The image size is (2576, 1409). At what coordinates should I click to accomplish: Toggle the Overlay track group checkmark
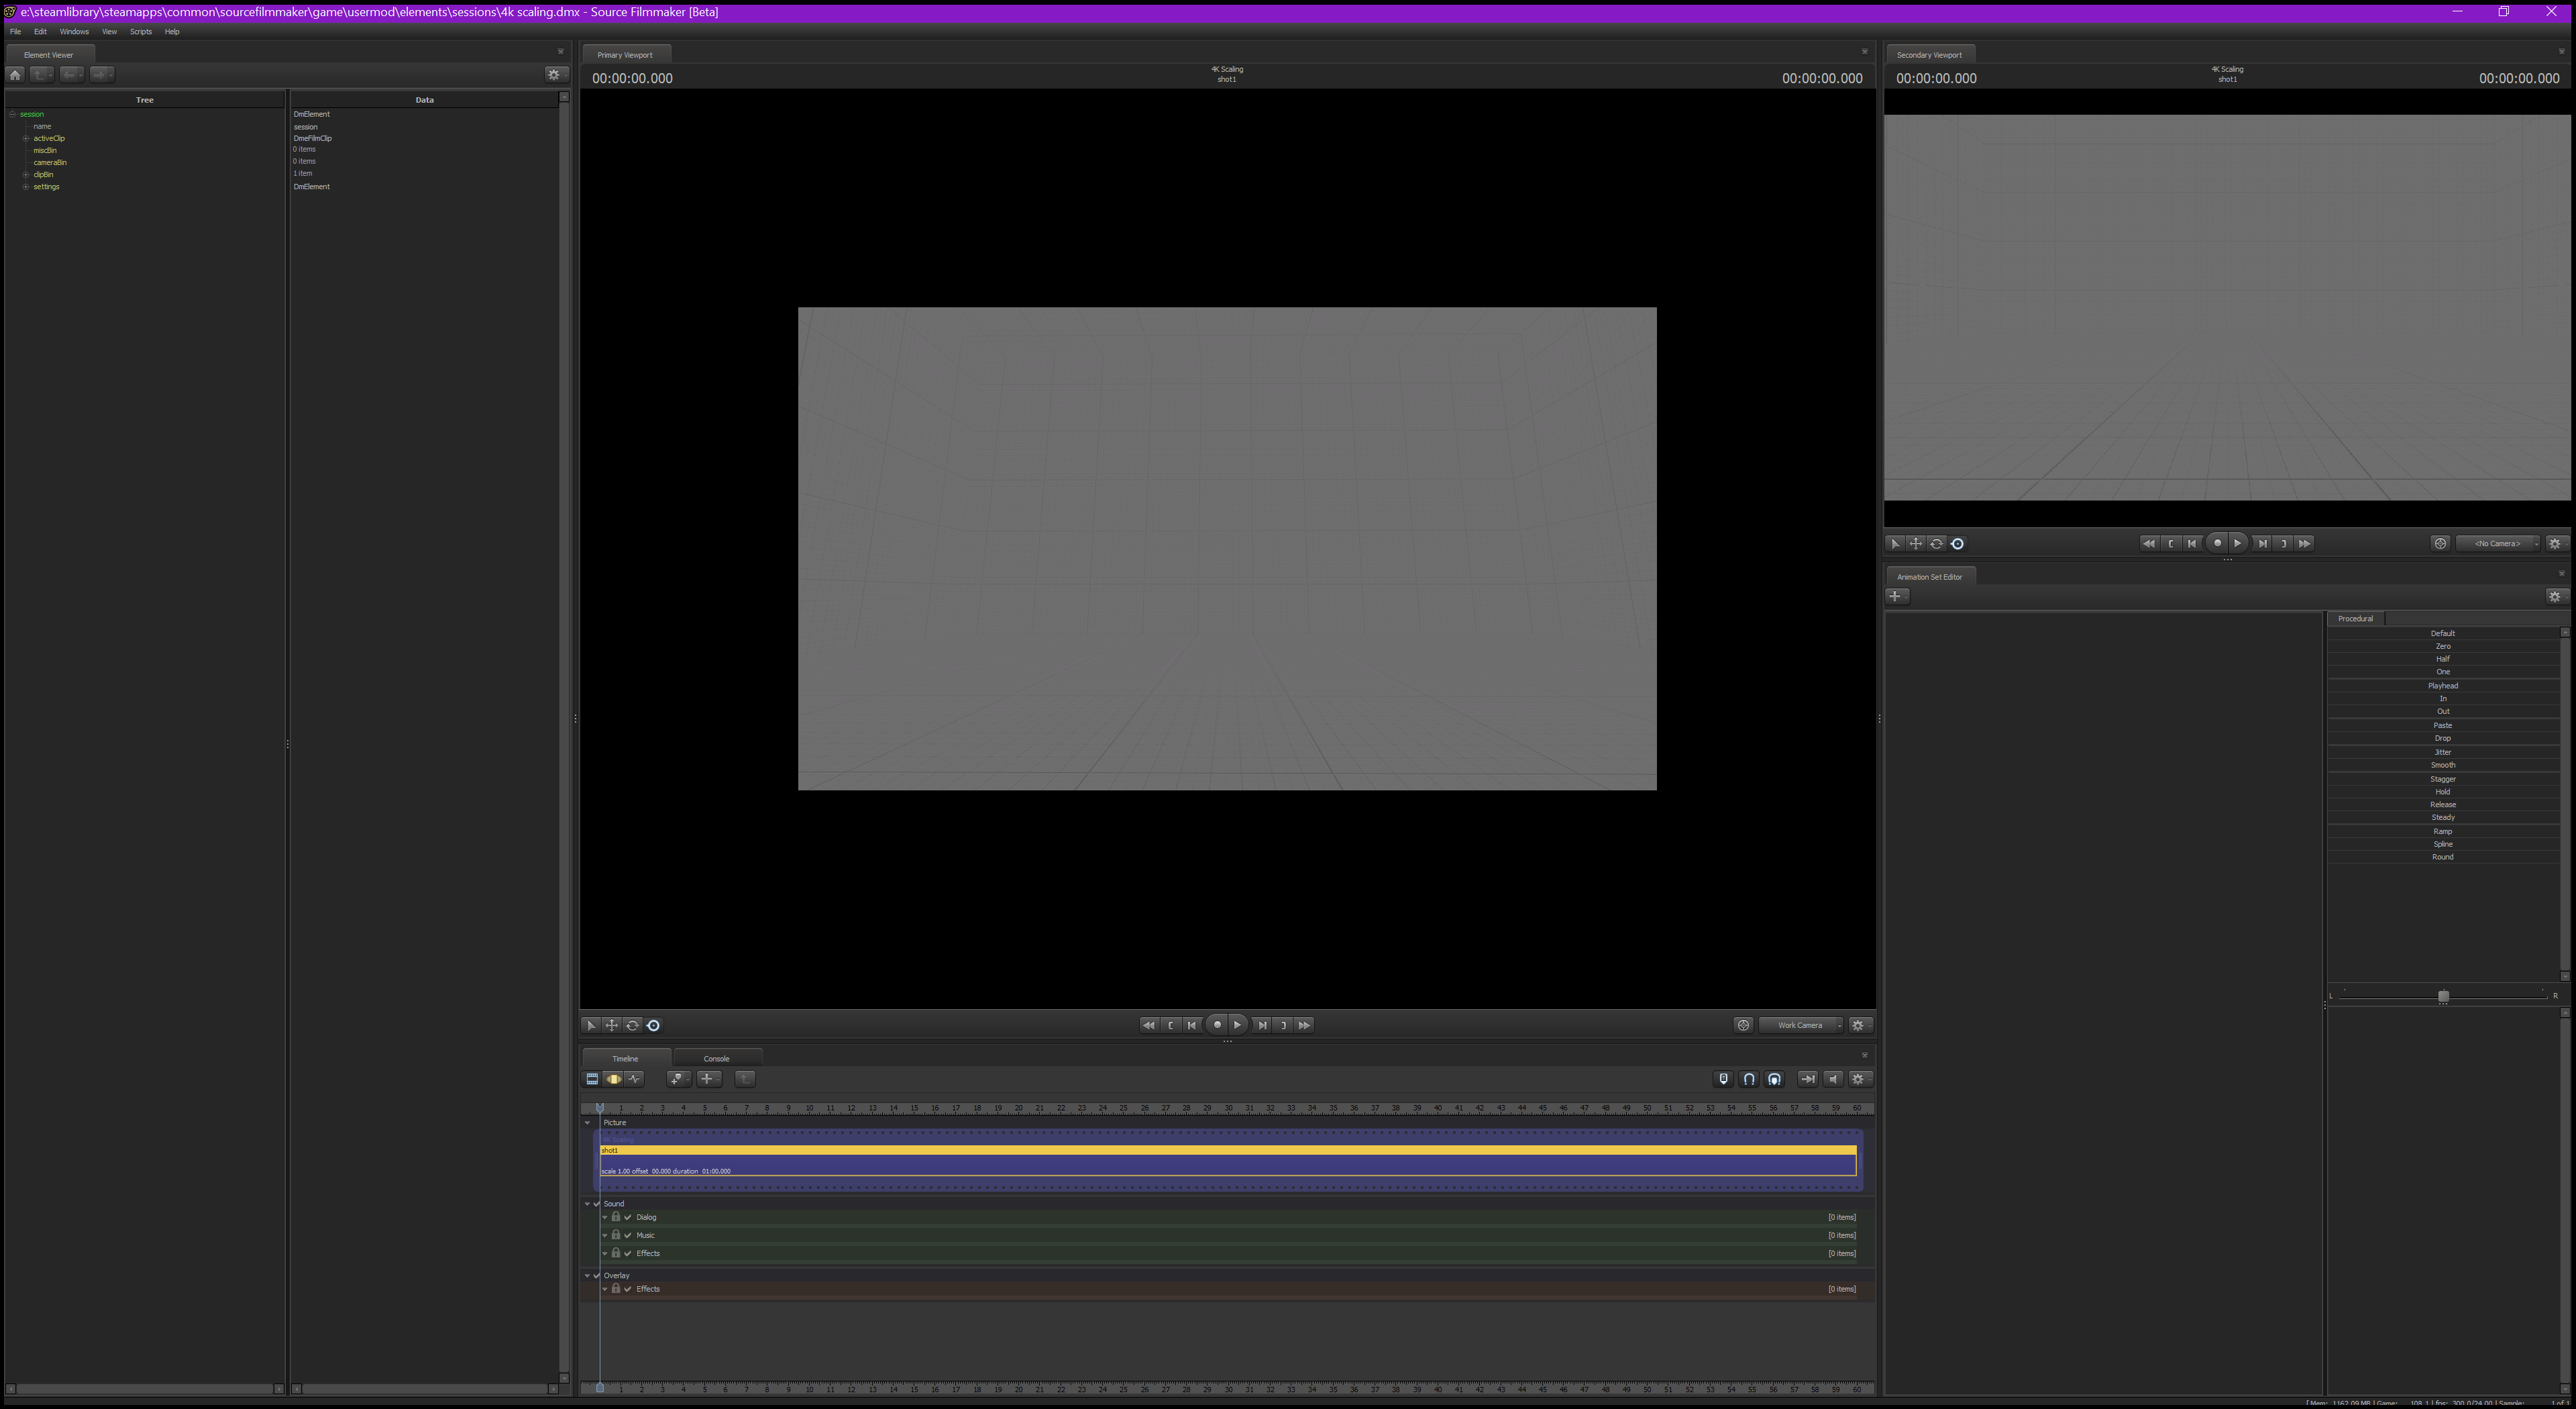pyautogui.click(x=597, y=1276)
